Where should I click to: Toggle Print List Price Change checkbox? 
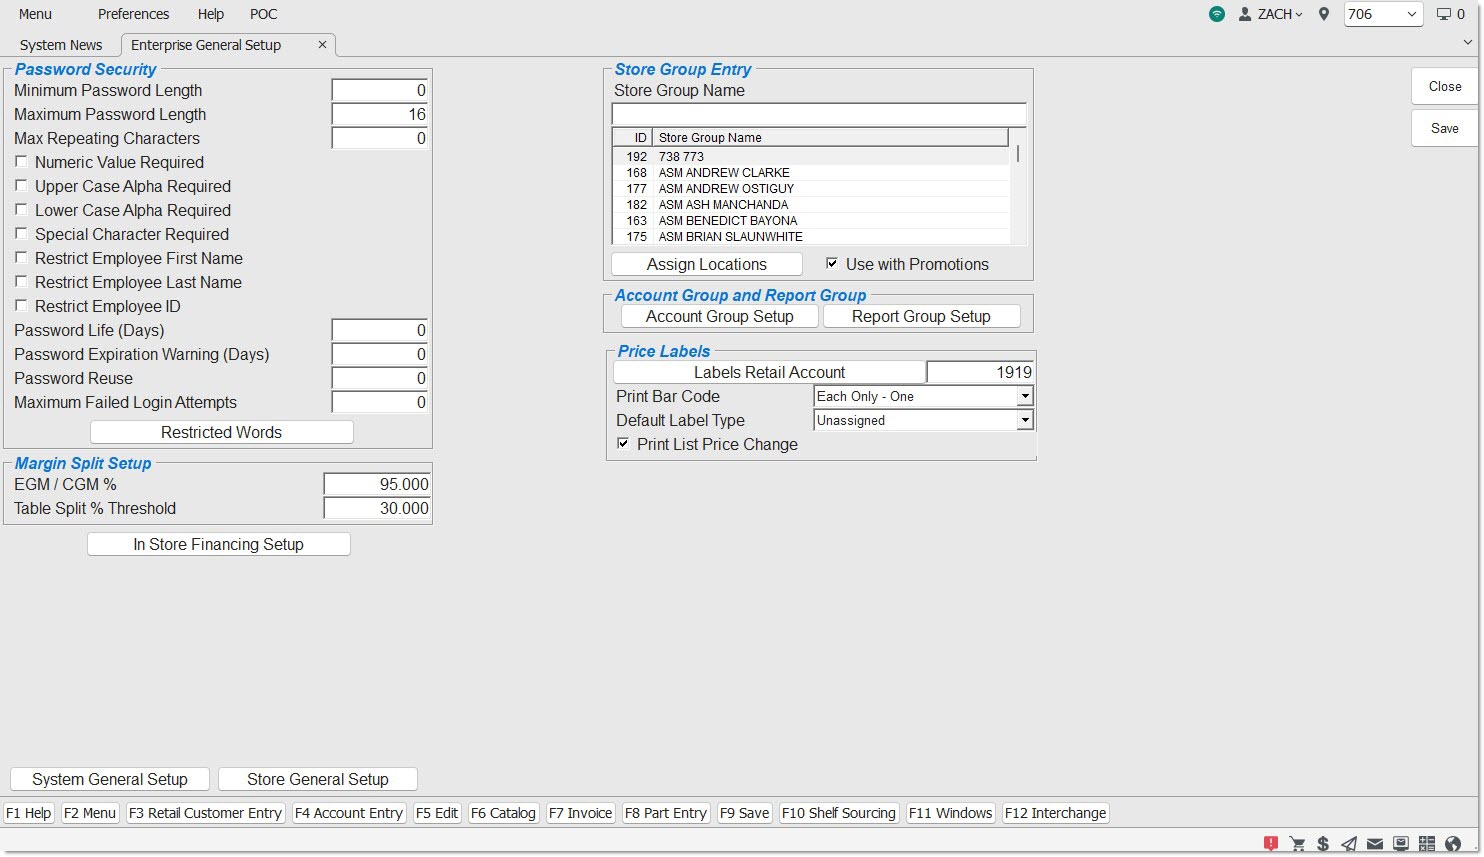click(623, 444)
